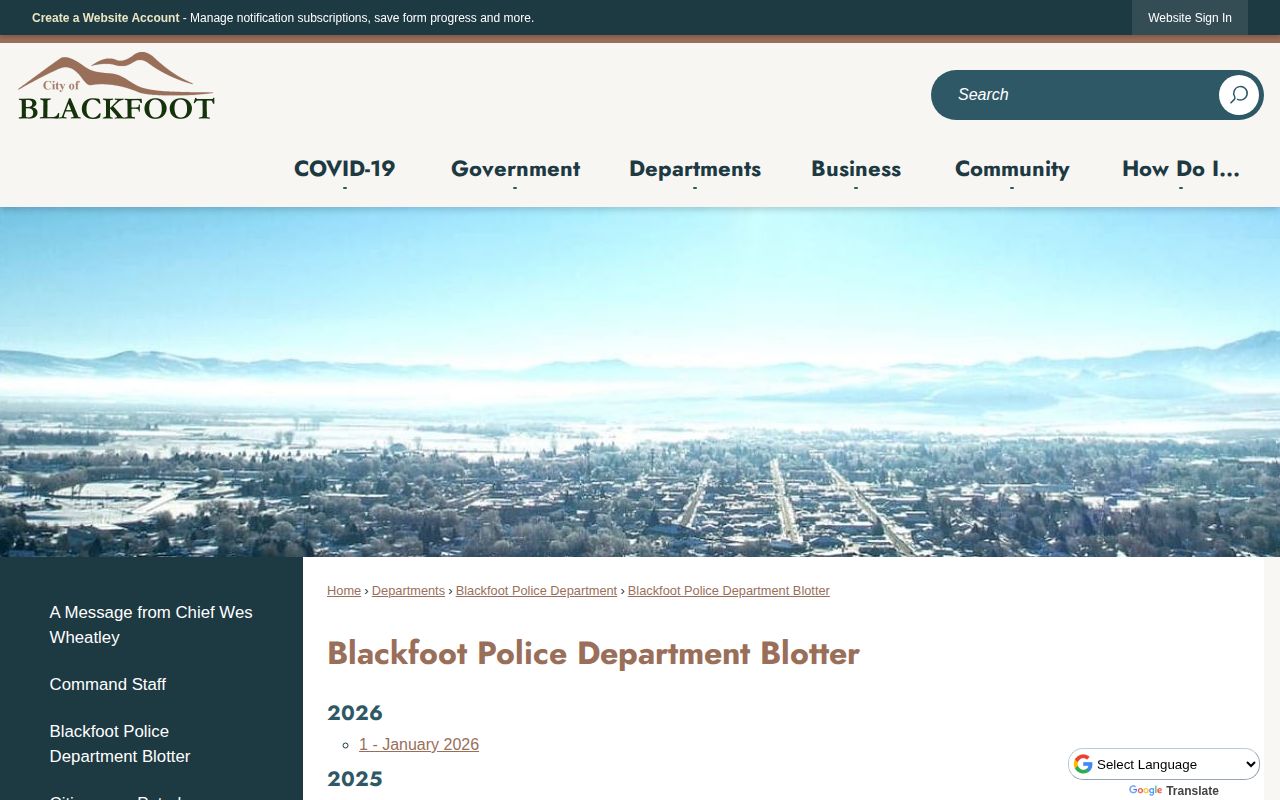The width and height of the screenshot is (1280, 800).
Task: Open the Departments menu
Action: 695,169
